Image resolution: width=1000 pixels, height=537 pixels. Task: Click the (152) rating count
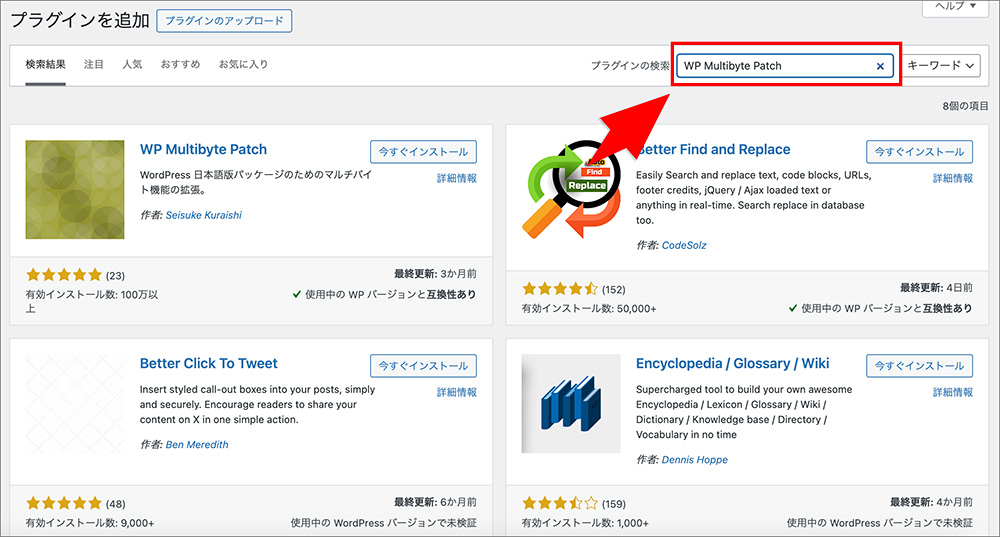click(x=614, y=290)
